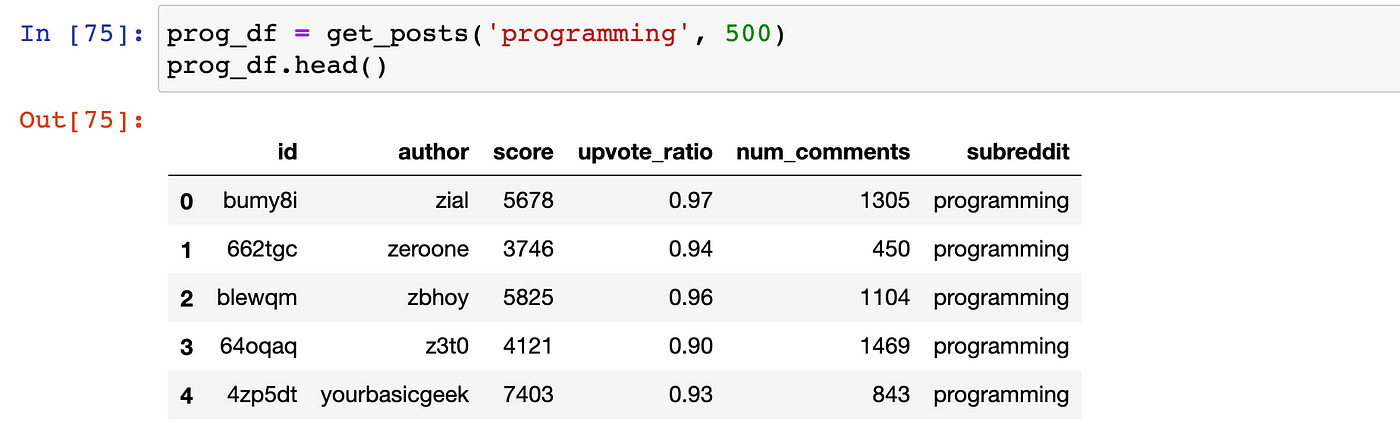Click the 'id' column header
The height and width of the screenshot is (422, 1400).
click(x=287, y=152)
